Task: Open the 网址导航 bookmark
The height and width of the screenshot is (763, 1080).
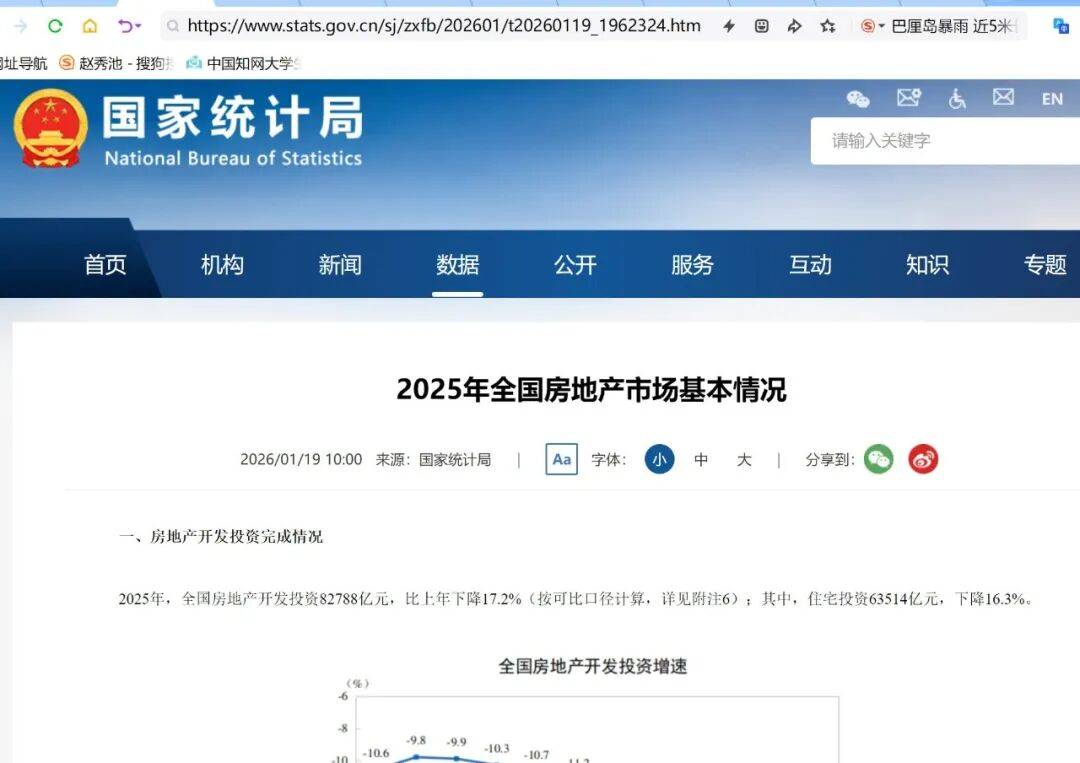Action: point(23,63)
